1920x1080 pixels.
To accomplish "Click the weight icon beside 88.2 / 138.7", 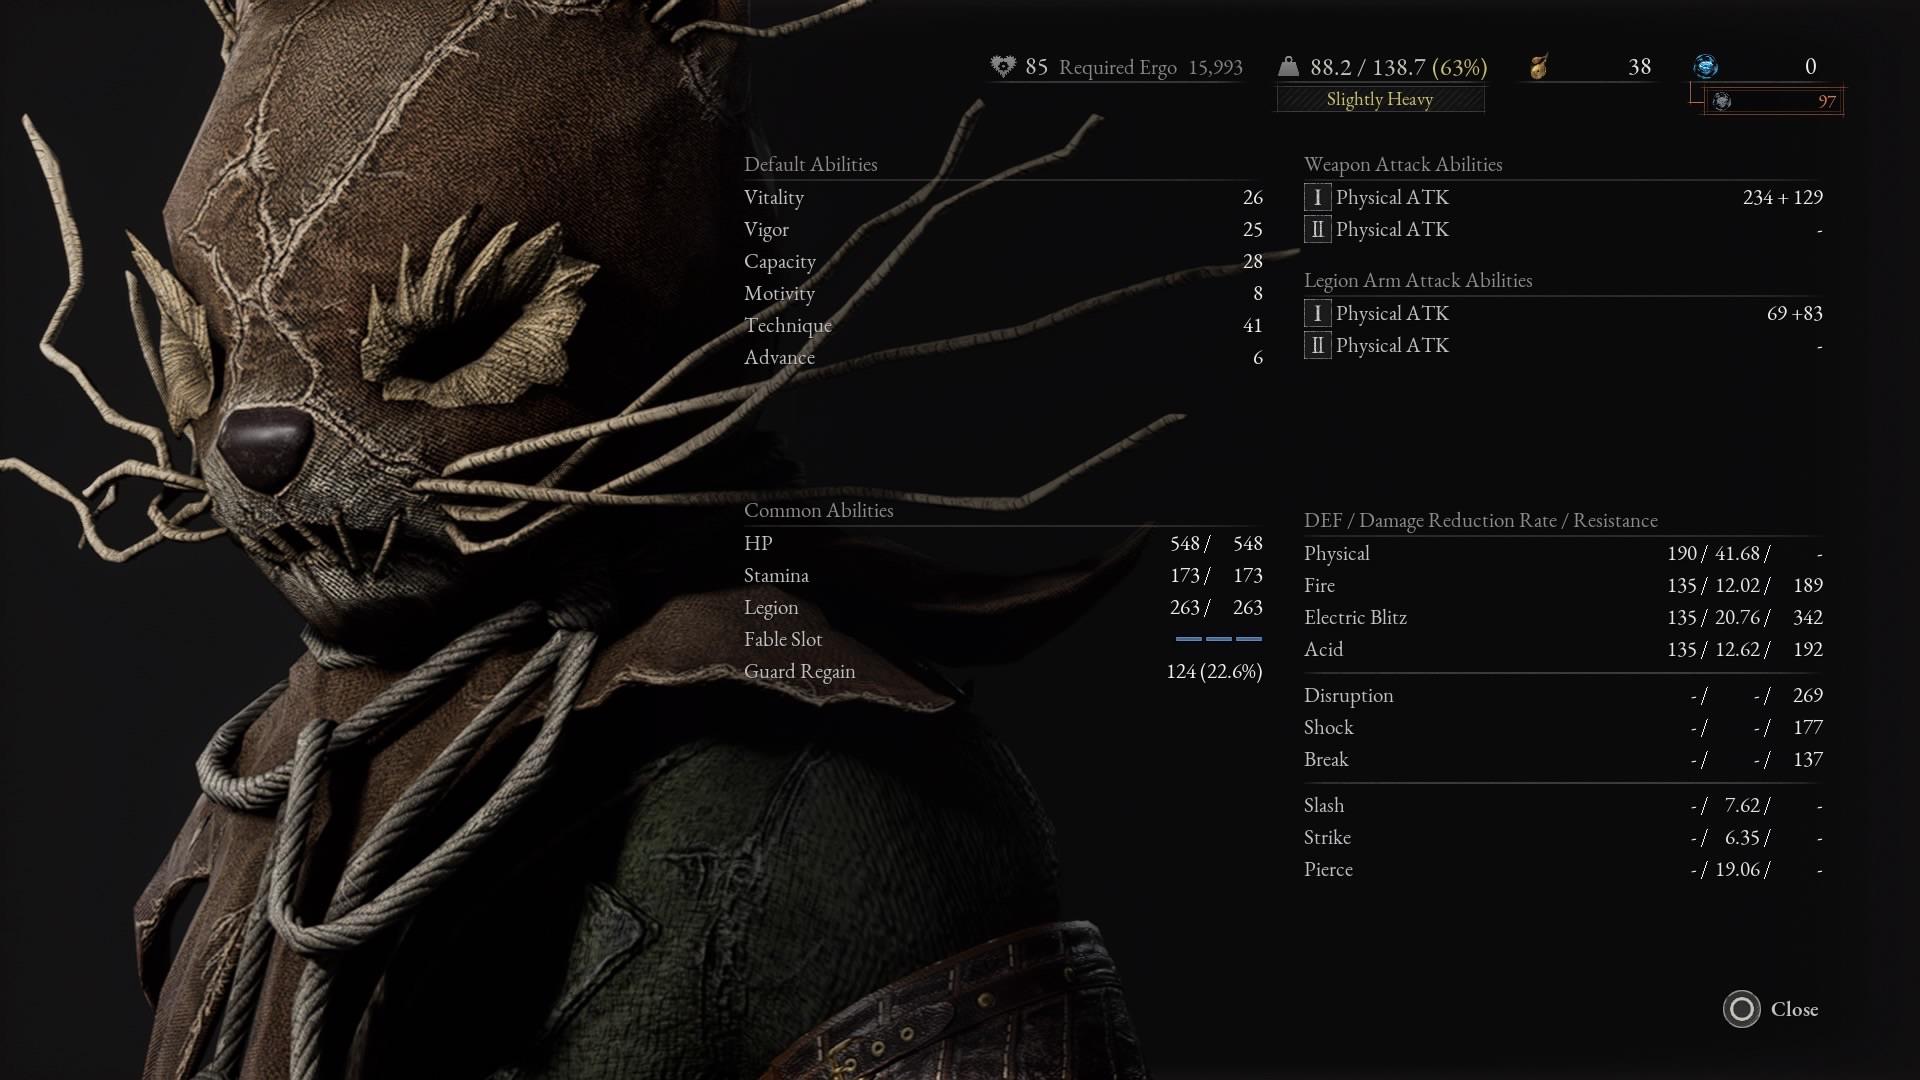I will point(1288,66).
